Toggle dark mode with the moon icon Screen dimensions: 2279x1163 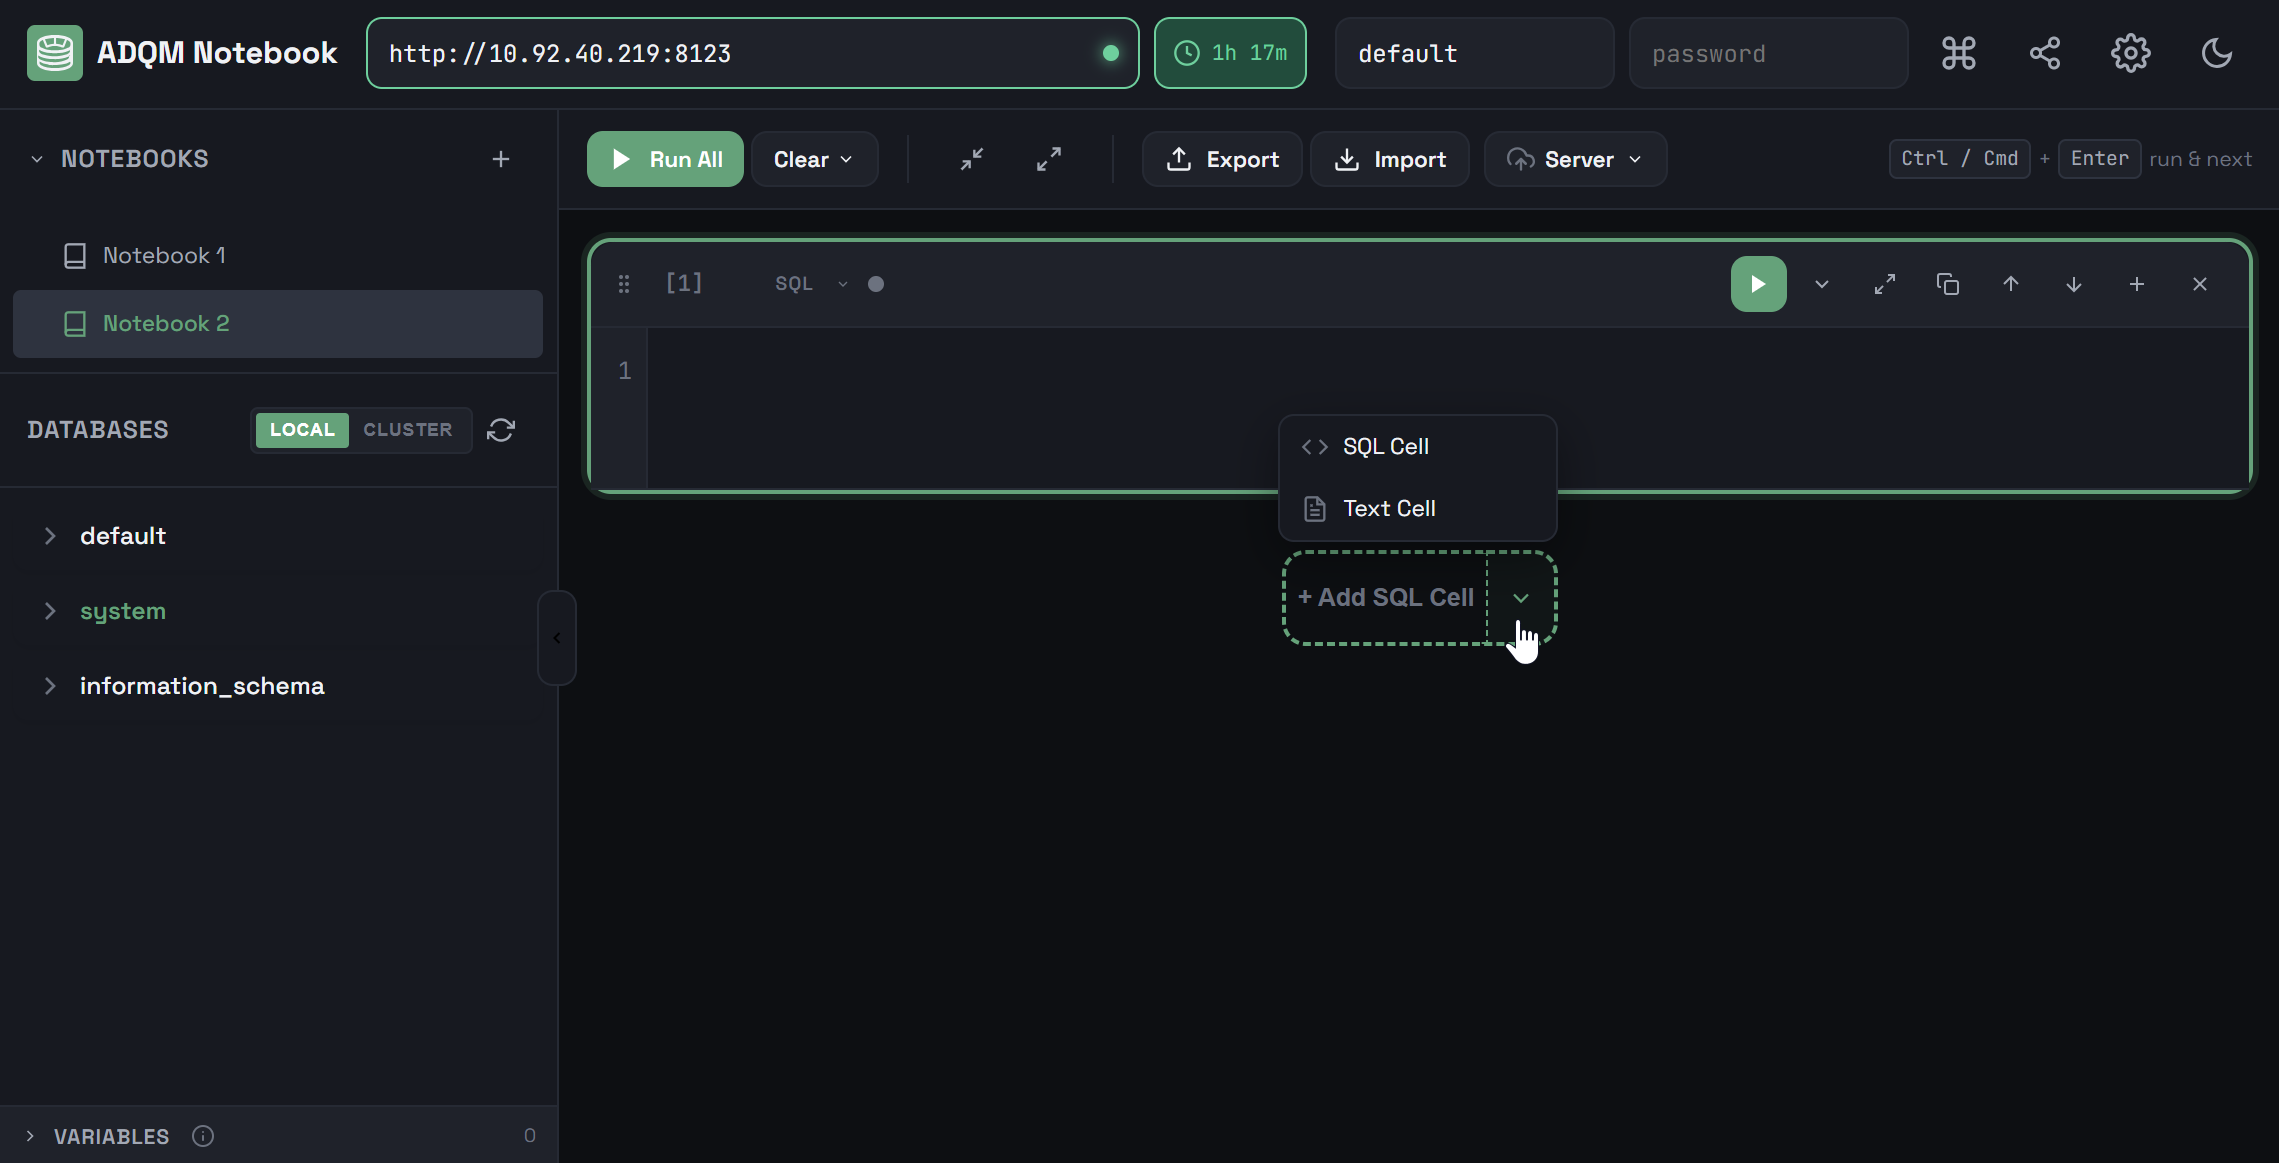pyautogui.click(x=2216, y=52)
